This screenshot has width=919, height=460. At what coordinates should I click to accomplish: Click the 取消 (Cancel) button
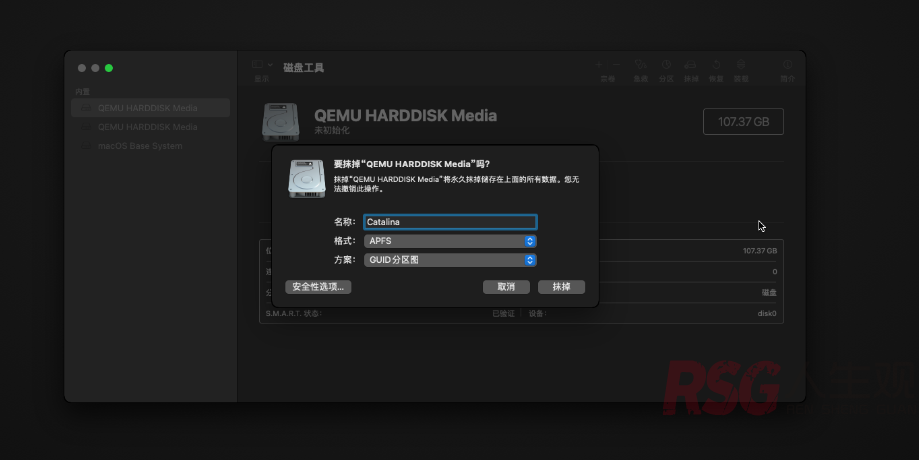point(506,287)
